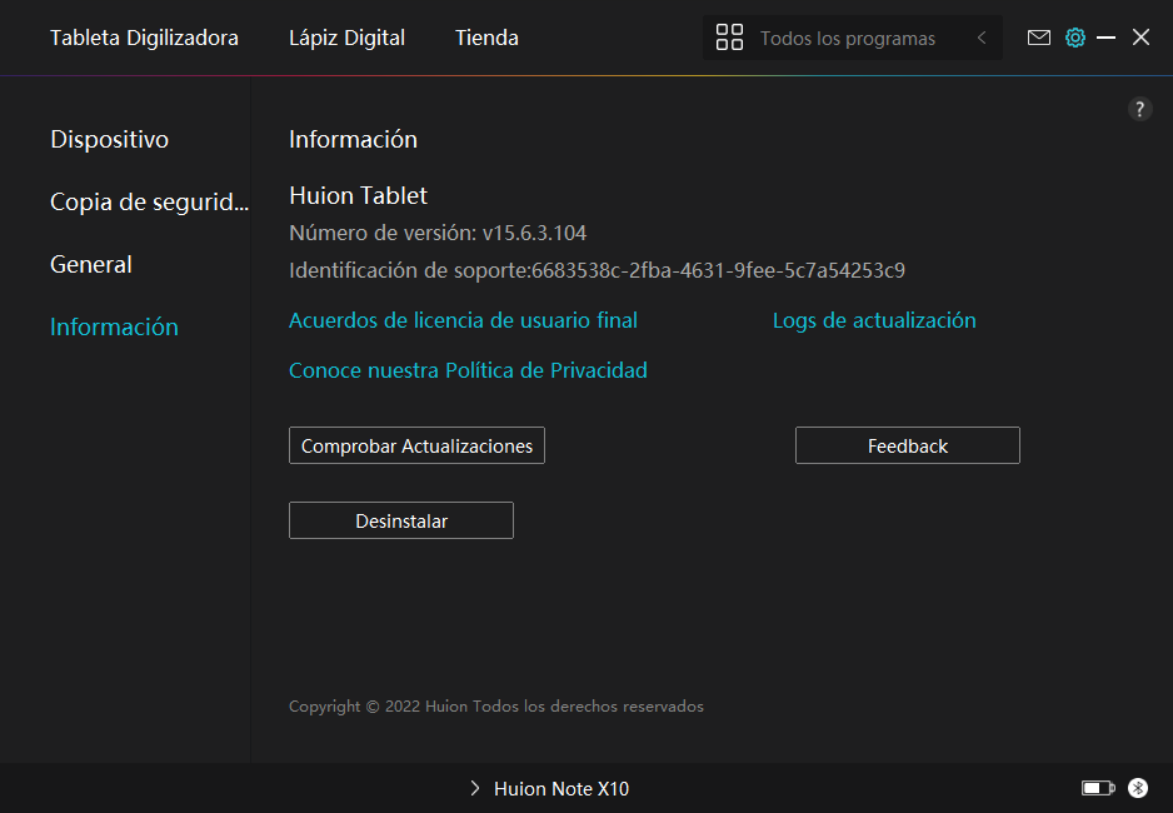Viewport: 1173px width, 813px height.
Task: Click the Copyright 2022 Huion footer text
Action: coord(496,706)
